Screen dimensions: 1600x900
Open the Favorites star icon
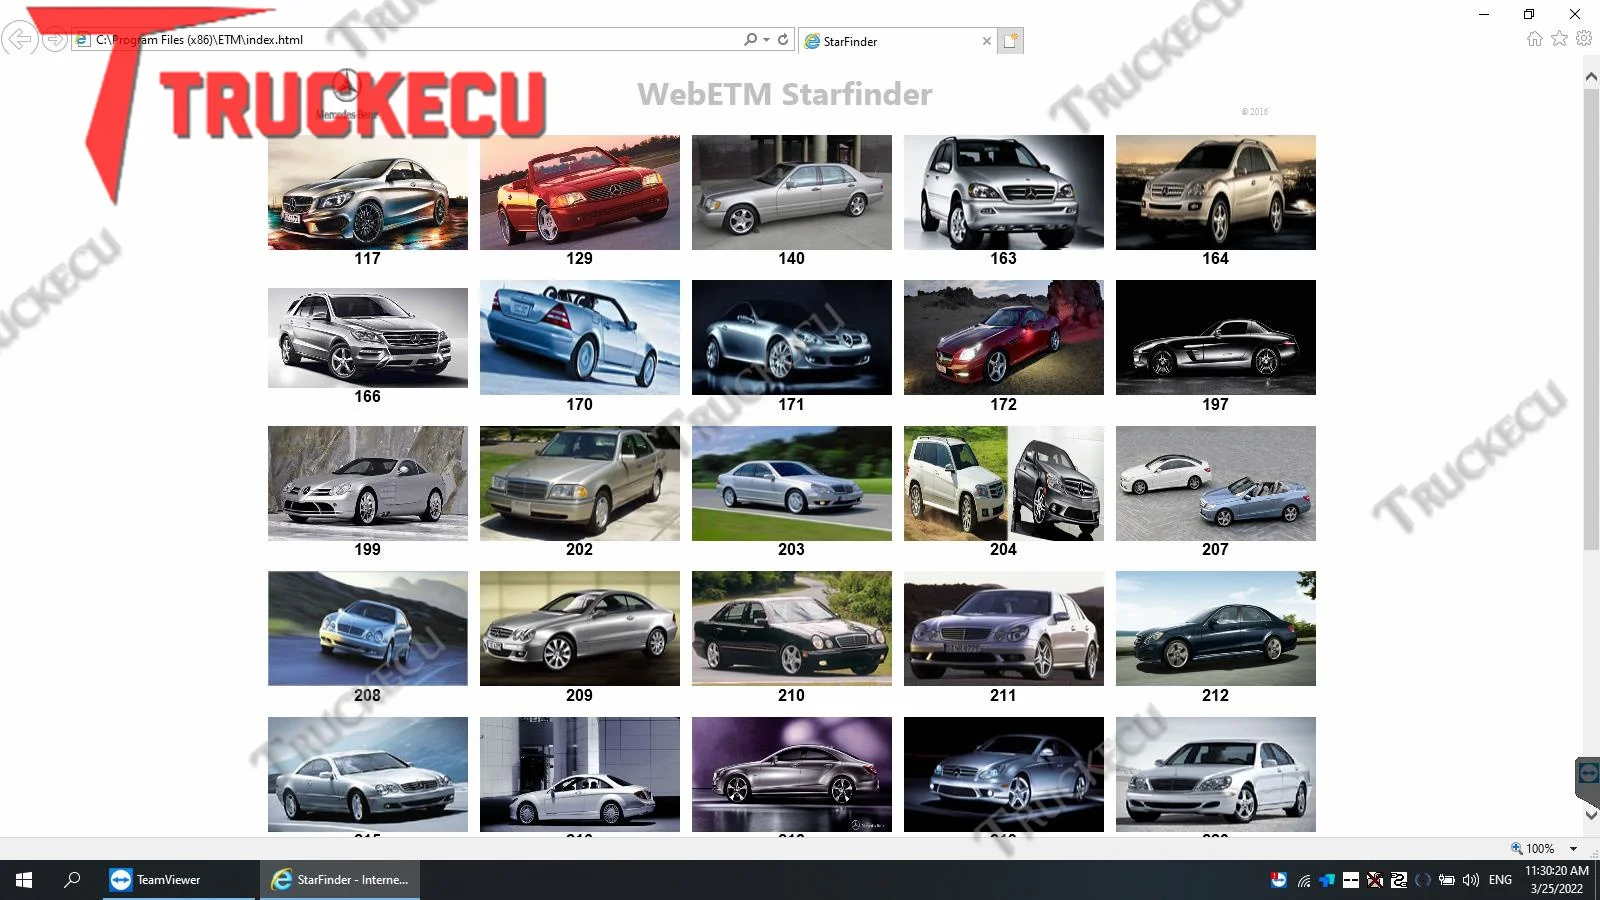(1559, 38)
